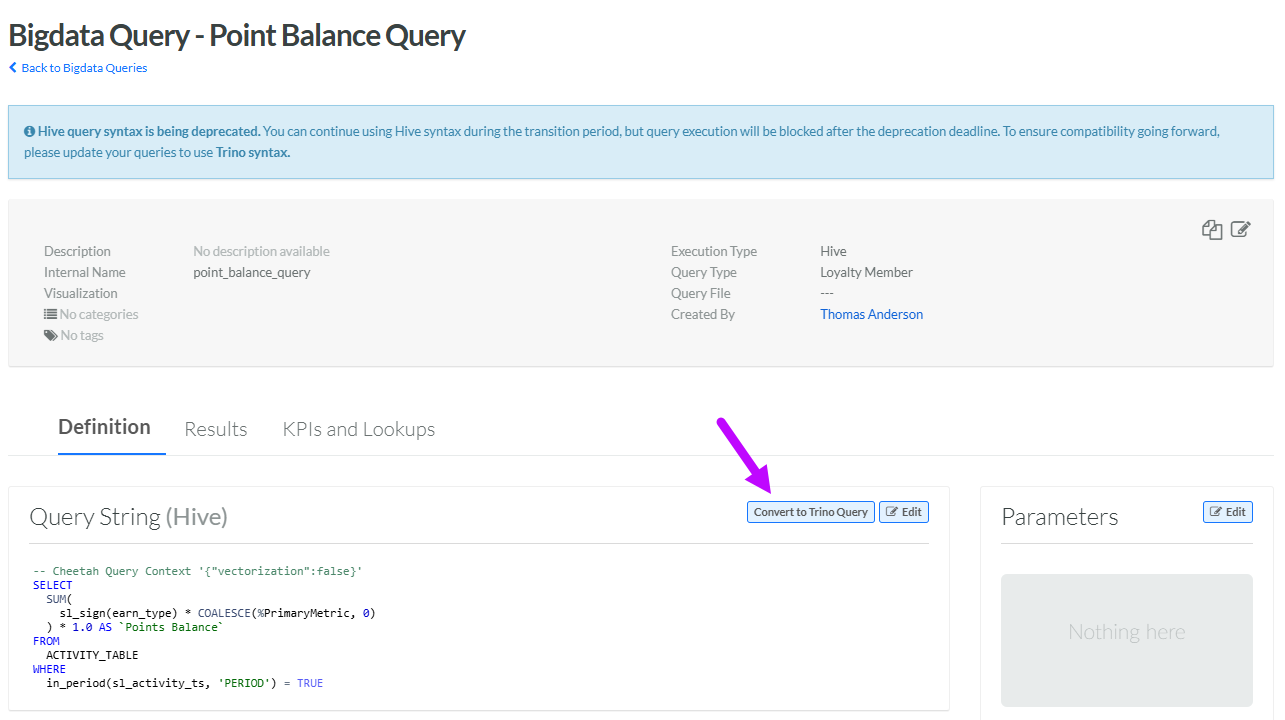Image resolution: width=1285 pixels, height=720 pixels.
Task: Click the point_balance_query internal name
Action: pyautogui.click(x=252, y=272)
